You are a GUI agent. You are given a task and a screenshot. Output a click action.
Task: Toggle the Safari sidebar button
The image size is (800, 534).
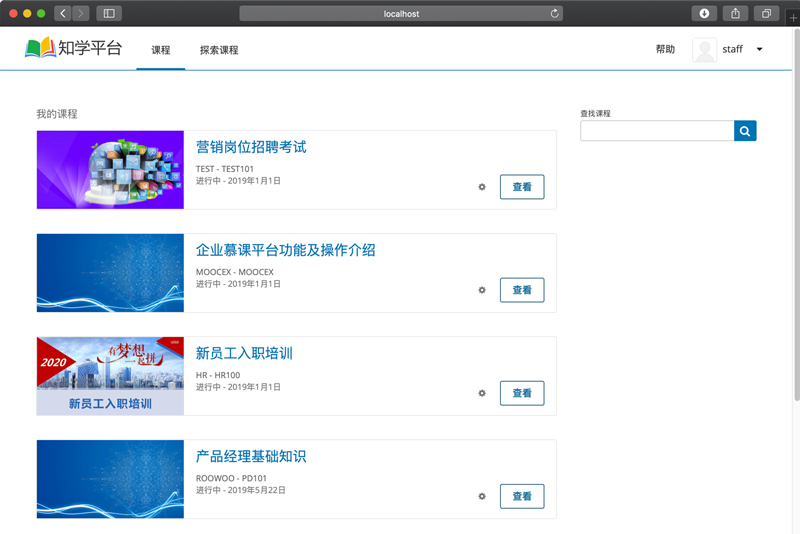tap(108, 13)
